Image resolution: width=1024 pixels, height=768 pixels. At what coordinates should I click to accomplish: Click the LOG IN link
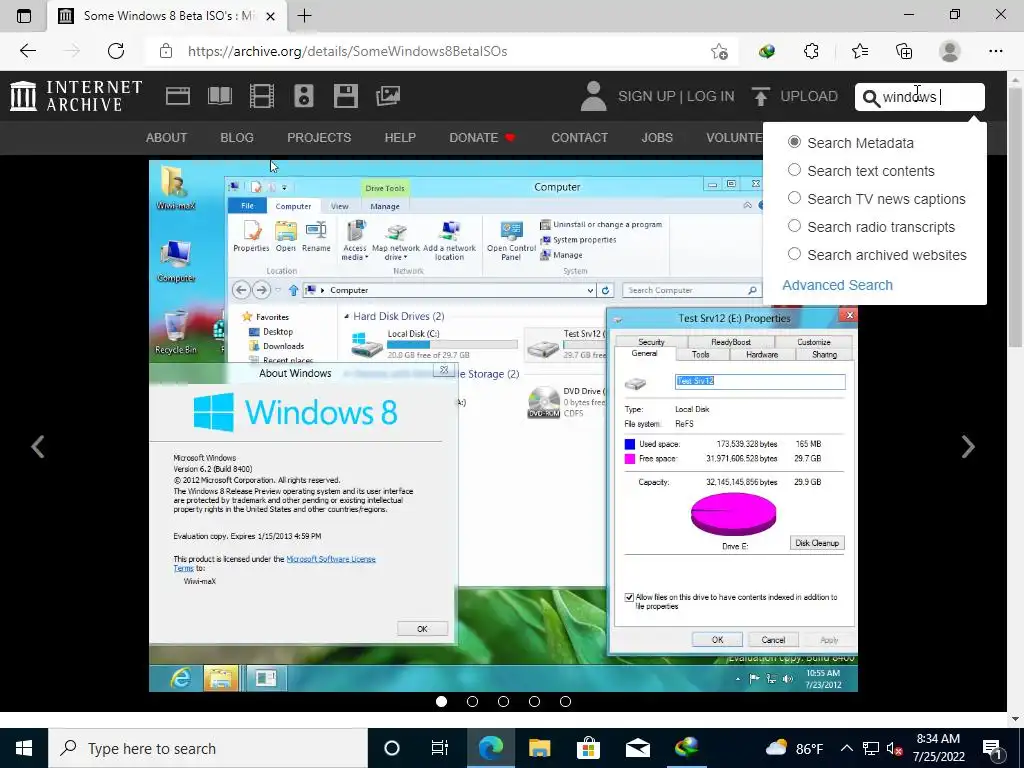click(711, 97)
